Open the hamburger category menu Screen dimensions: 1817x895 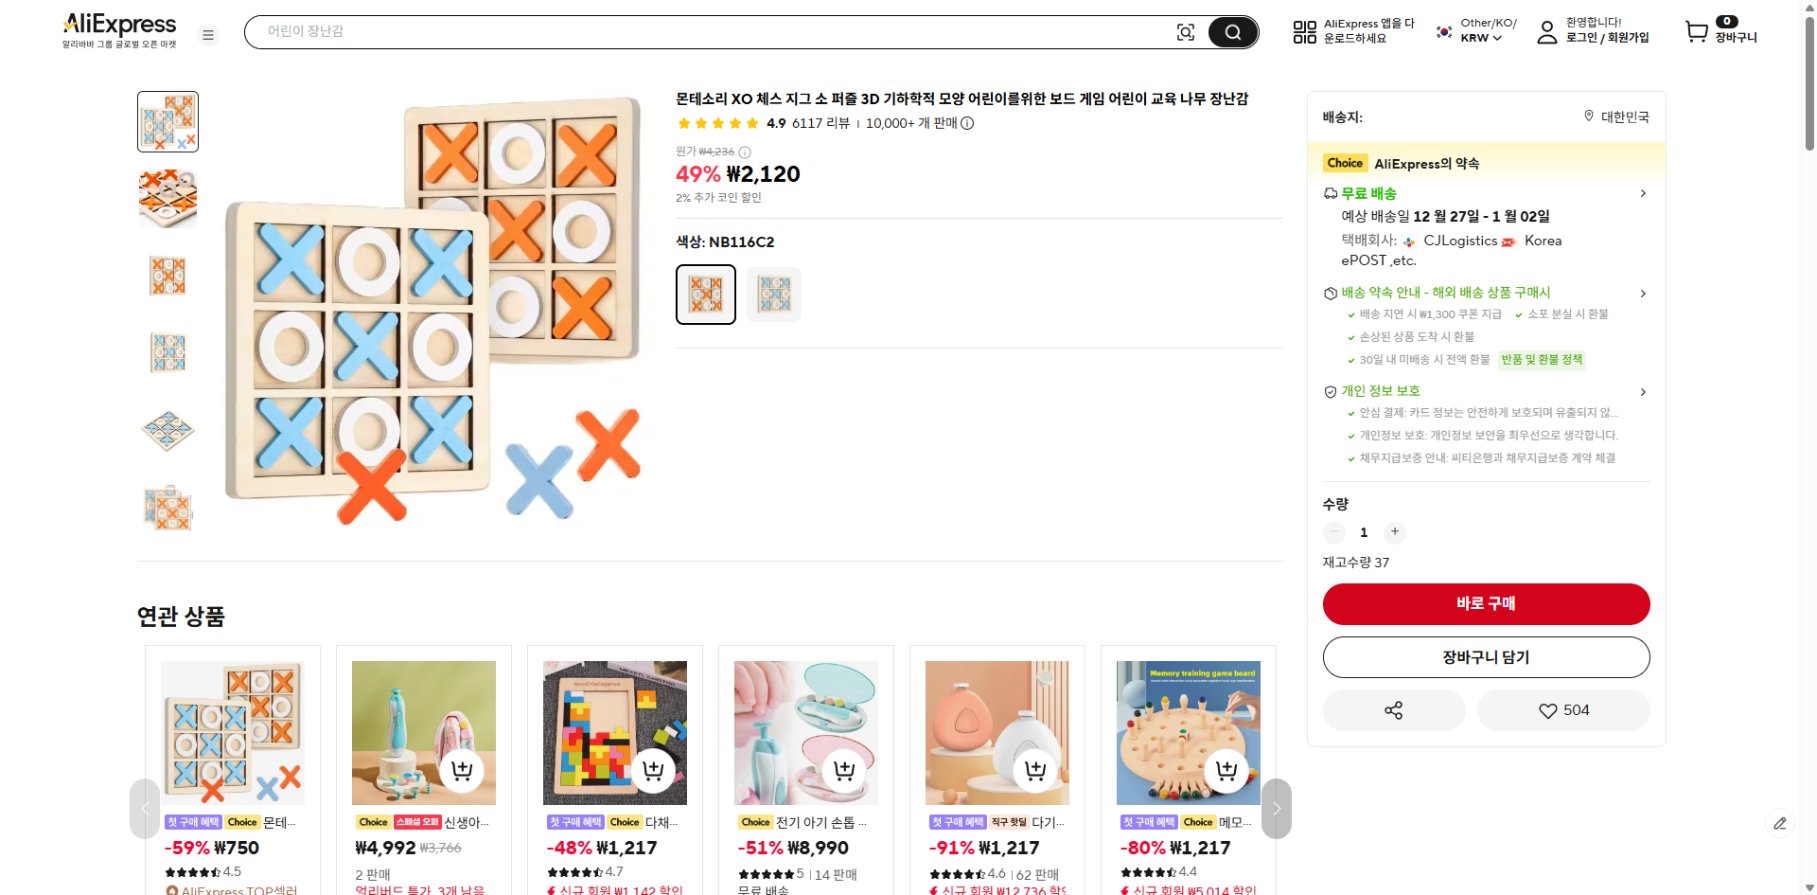pos(208,35)
